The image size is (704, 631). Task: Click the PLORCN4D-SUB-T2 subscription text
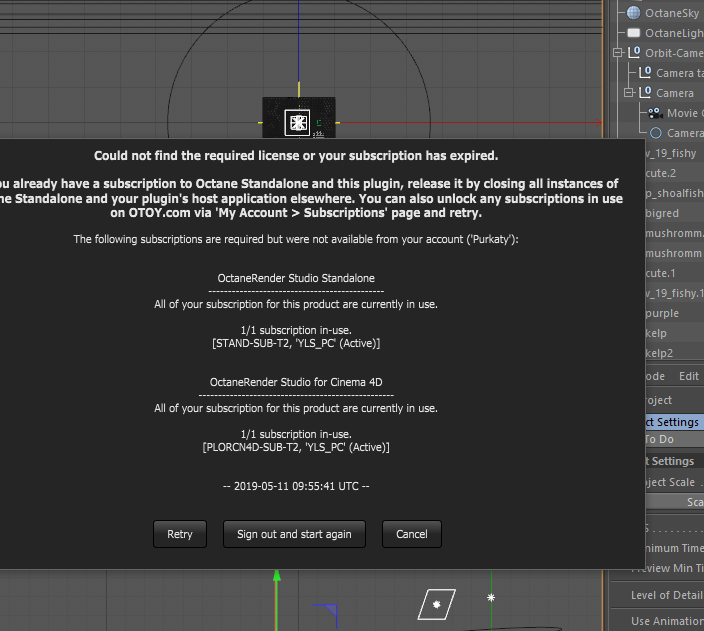click(x=296, y=447)
